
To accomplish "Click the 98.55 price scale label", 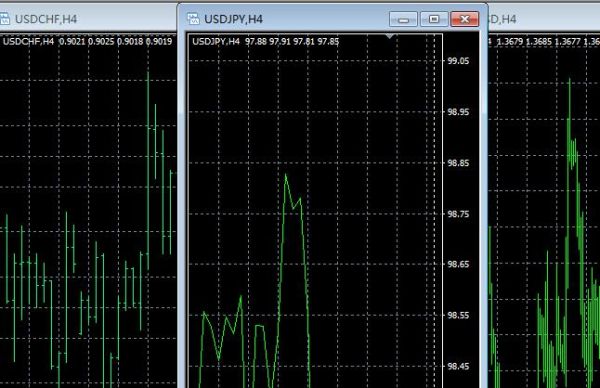I will coord(458,315).
